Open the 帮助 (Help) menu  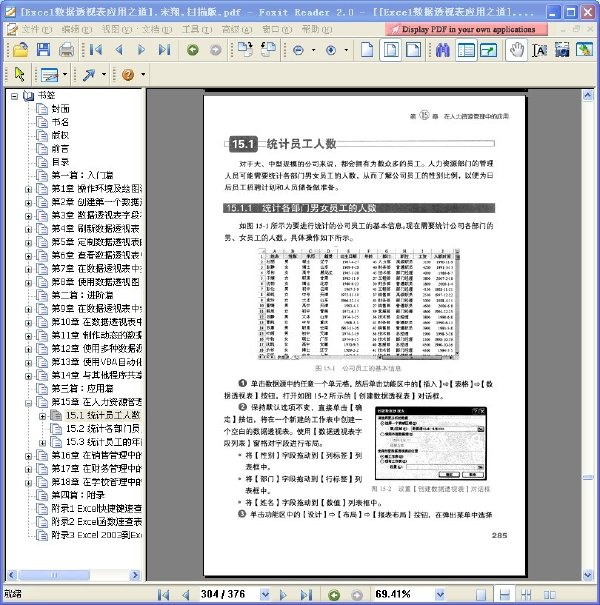(317, 29)
